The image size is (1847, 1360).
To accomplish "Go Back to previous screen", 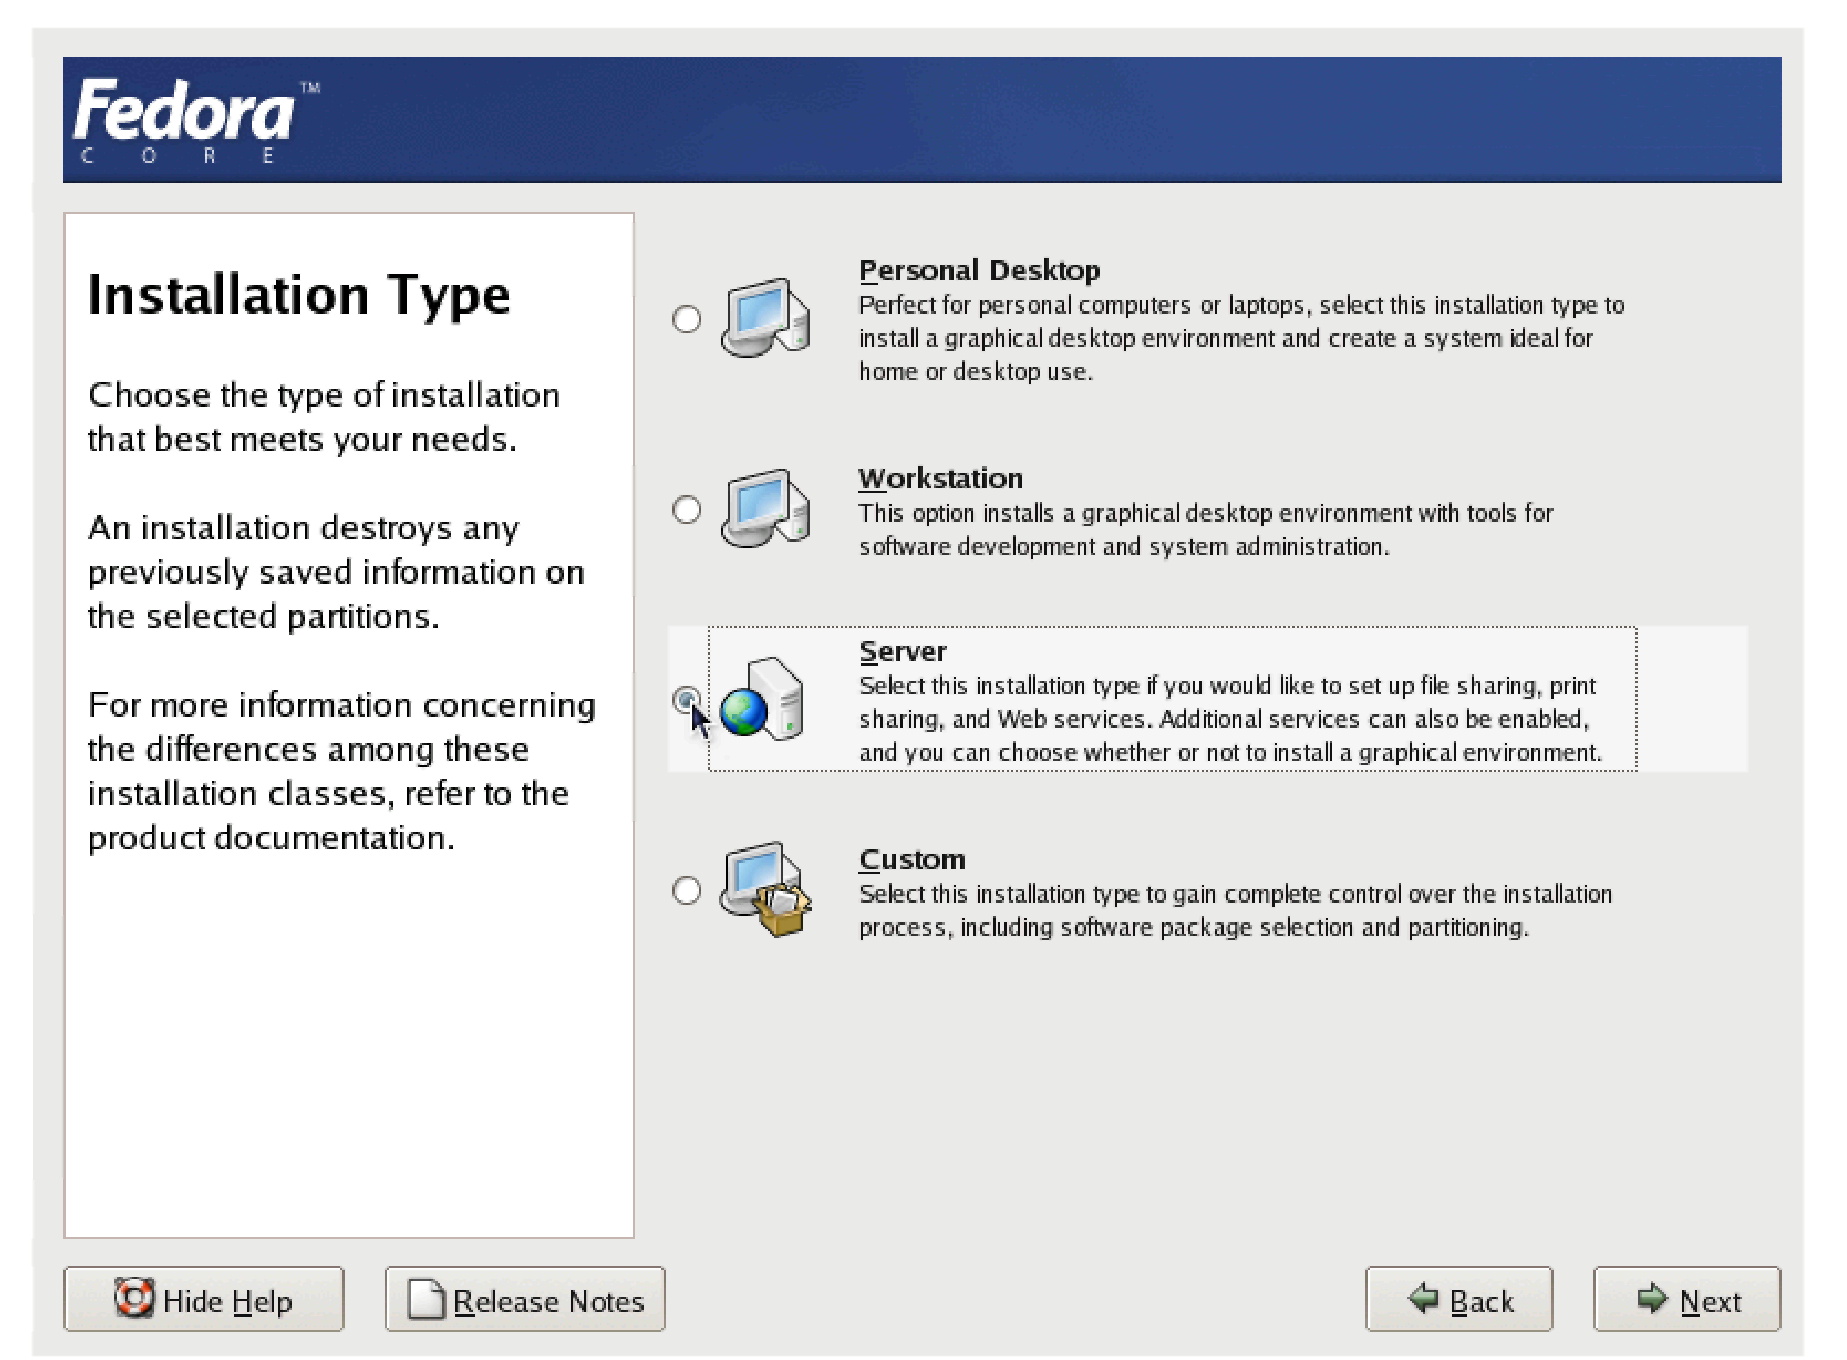I will click(x=1459, y=1300).
